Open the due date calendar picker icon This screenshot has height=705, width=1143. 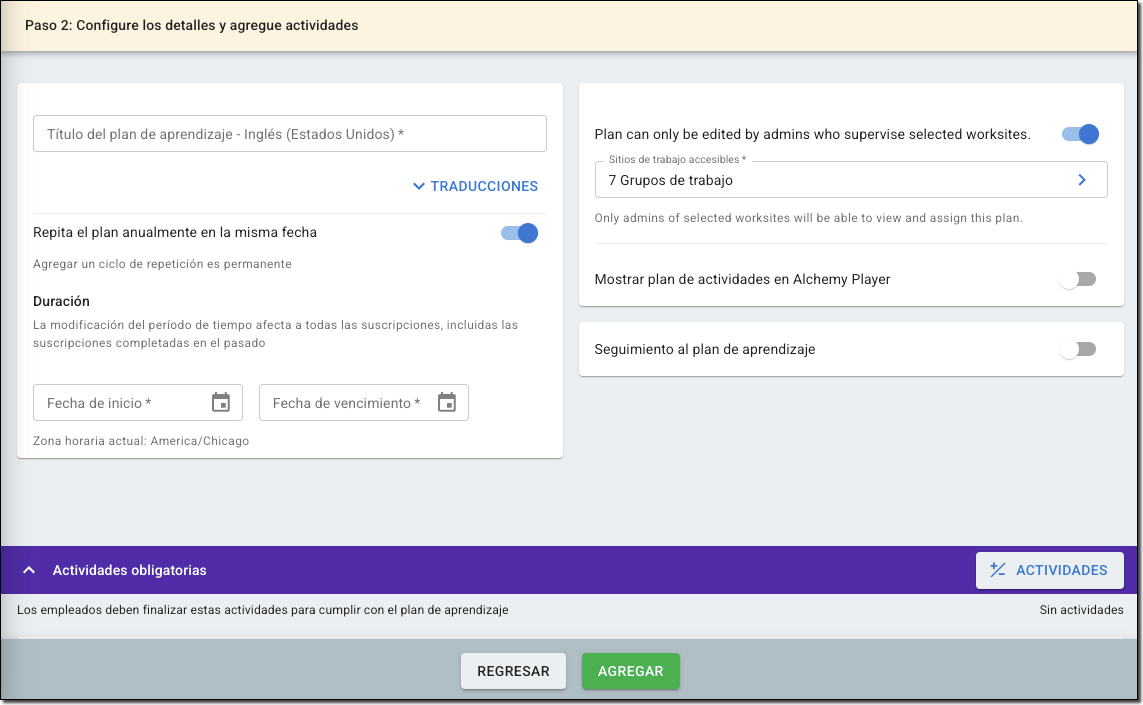coord(447,403)
